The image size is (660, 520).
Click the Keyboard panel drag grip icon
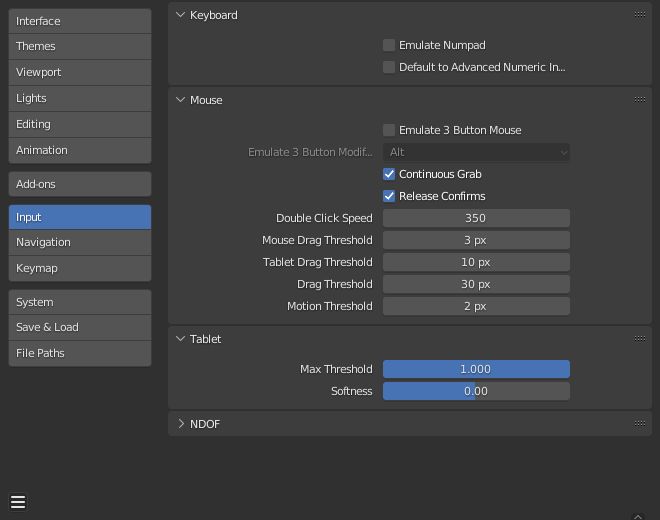pyautogui.click(x=639, y=15)
